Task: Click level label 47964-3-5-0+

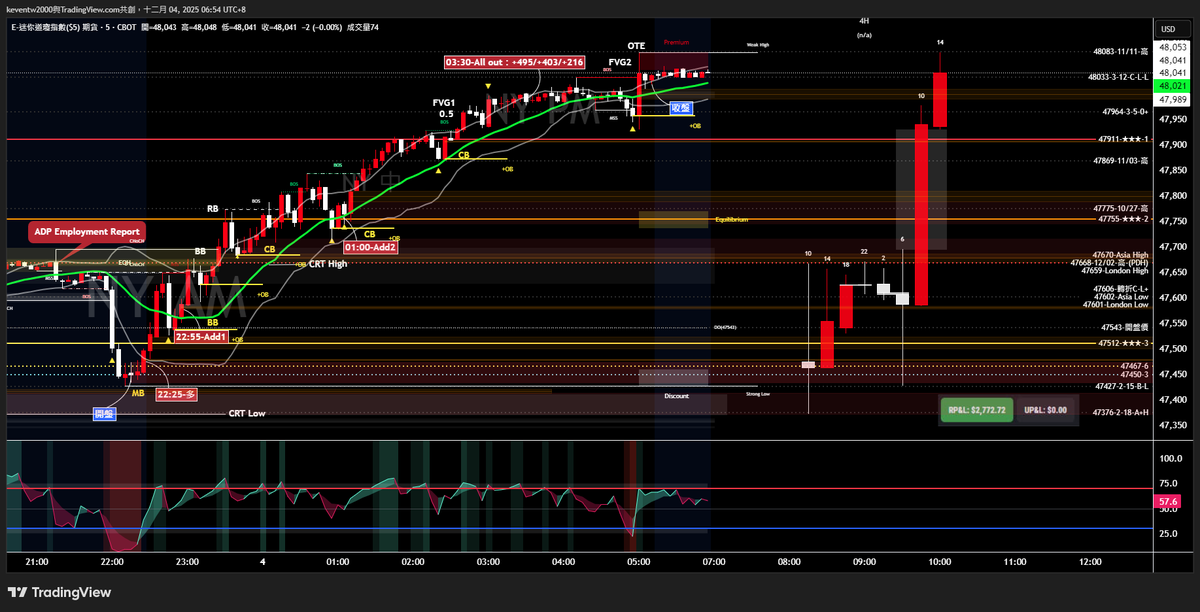Action: click(1126, 113)
